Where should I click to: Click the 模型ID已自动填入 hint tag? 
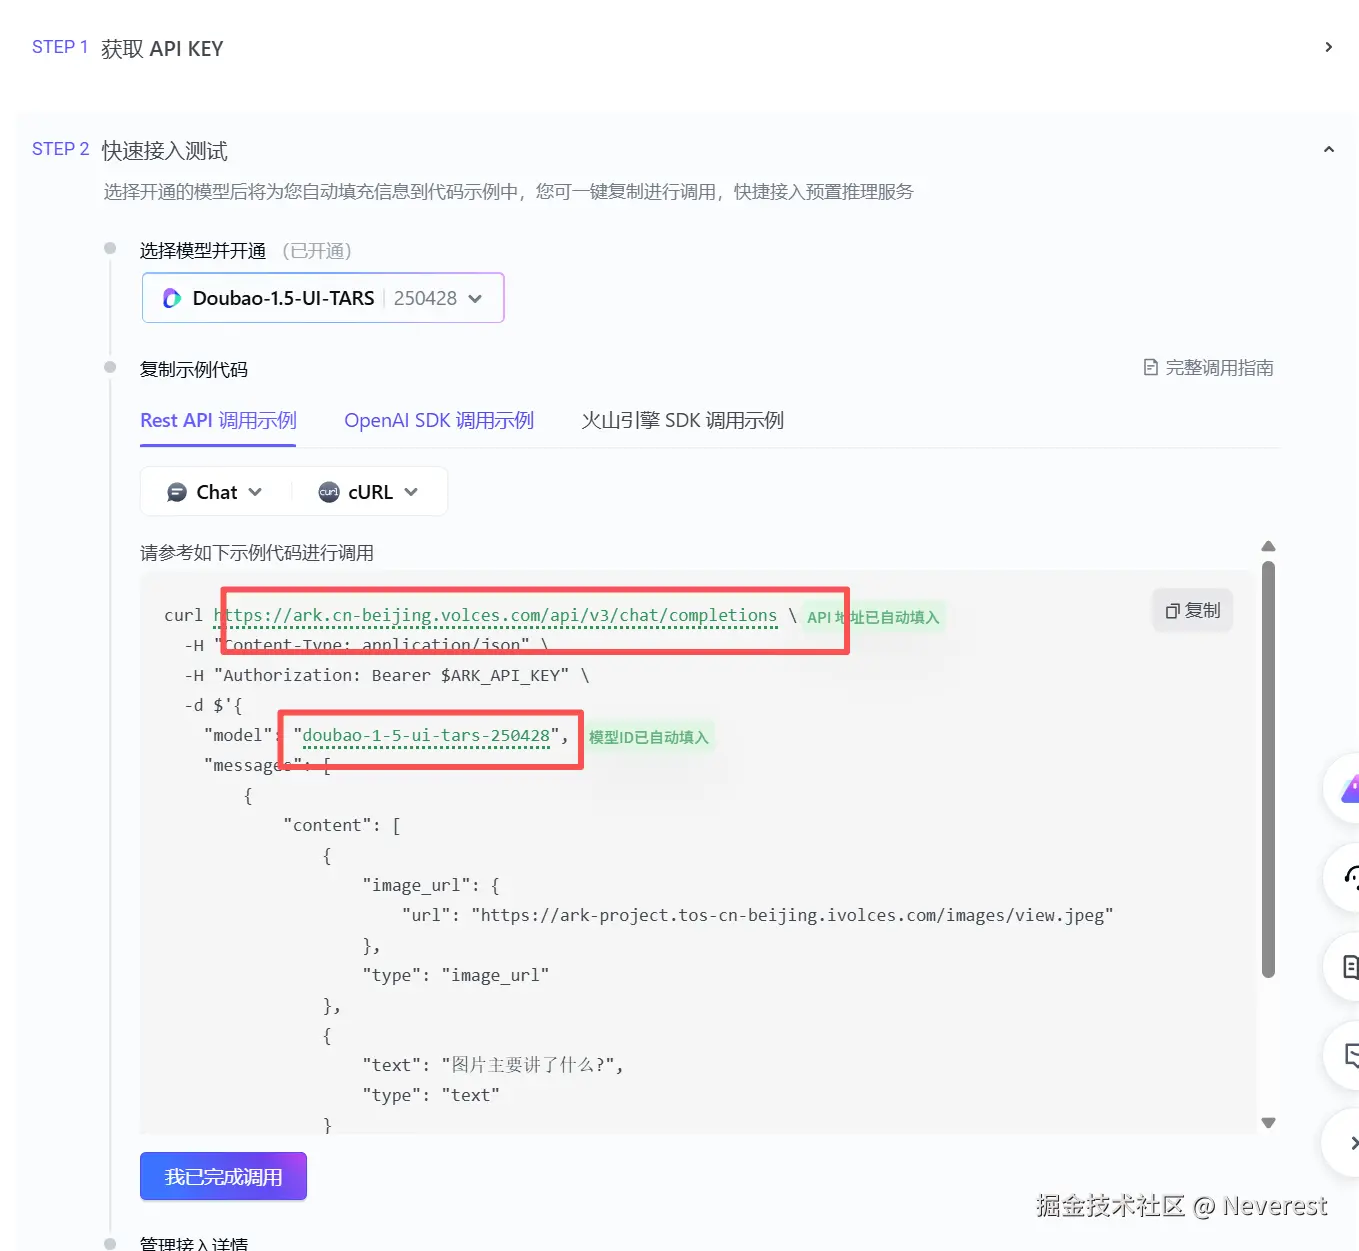(x=648, y=737)
